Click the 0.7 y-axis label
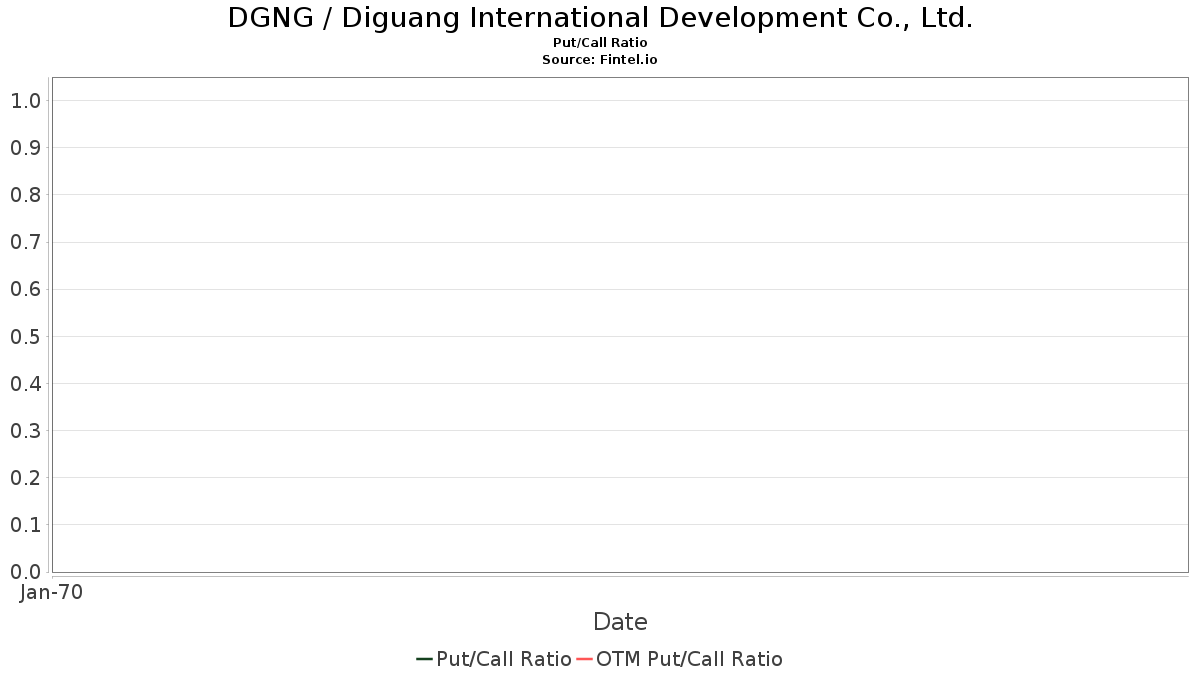The width and height of the screenshot is (1200, 675). [25, 242]
